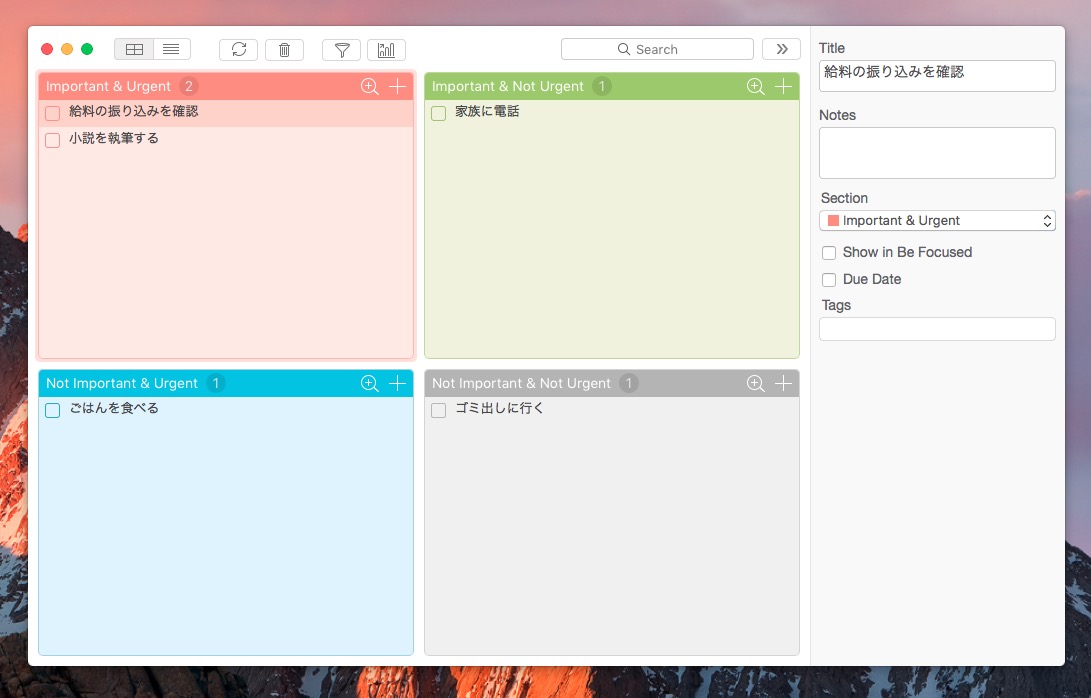Click the Not Important & Not Urgent count badge

pyautogui.click(x=629, y=383)
